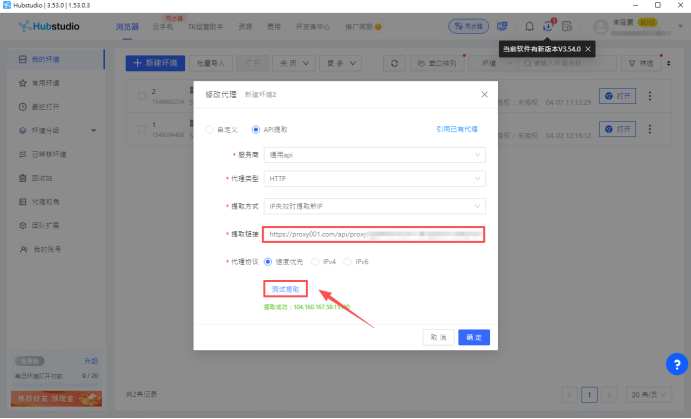Screen dimensions: 691x419
Task: Click the 测试提取 link
Action: pos(286,289)
